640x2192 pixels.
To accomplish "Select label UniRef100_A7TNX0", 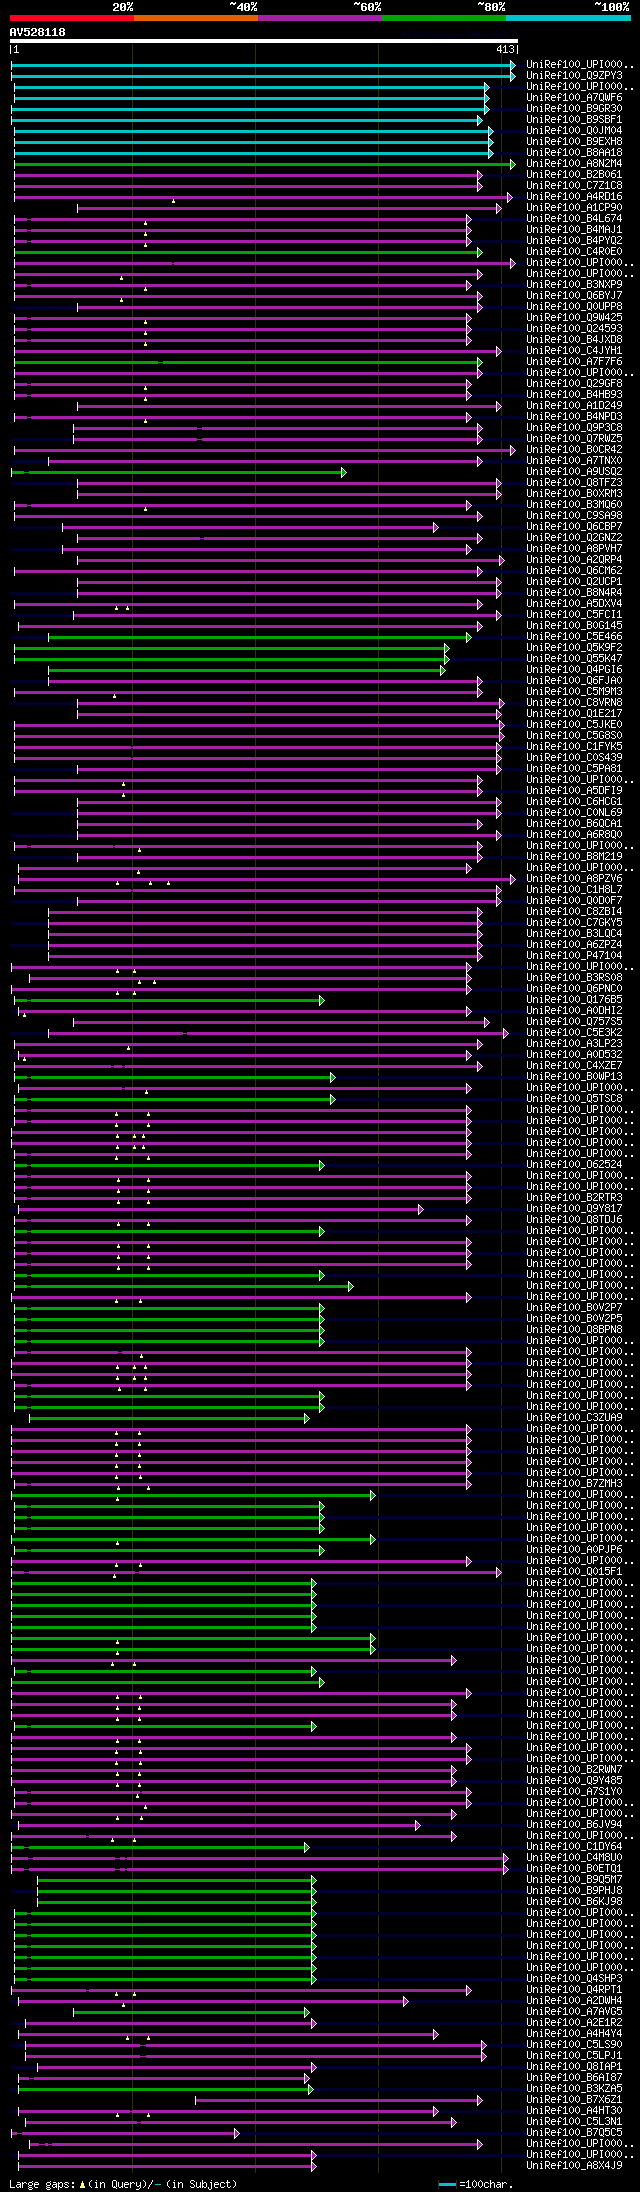I will tap(574, 460).
